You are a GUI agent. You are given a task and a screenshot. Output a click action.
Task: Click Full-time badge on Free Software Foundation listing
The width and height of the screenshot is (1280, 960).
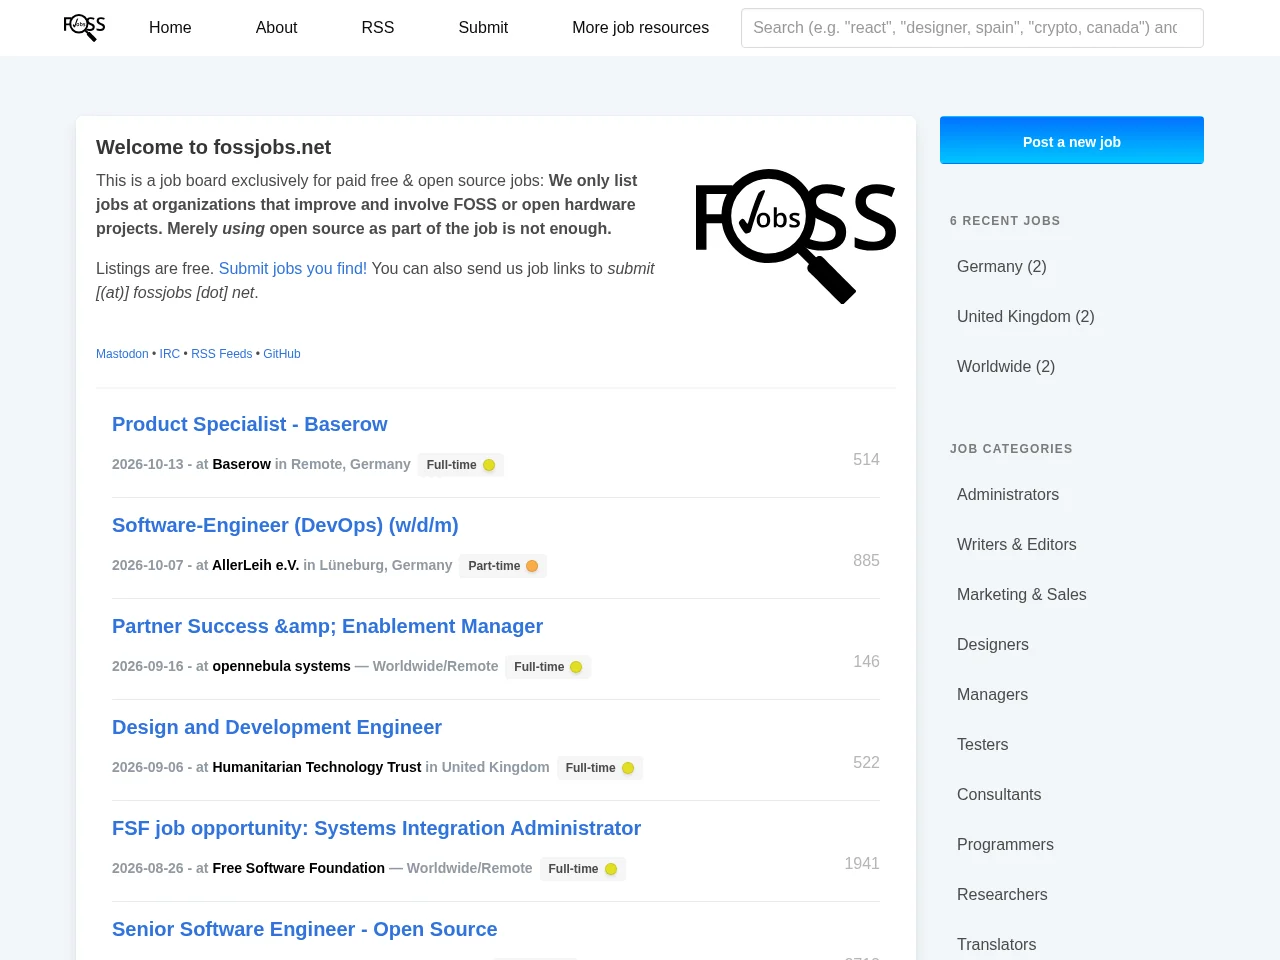click(x=583, y=869)
